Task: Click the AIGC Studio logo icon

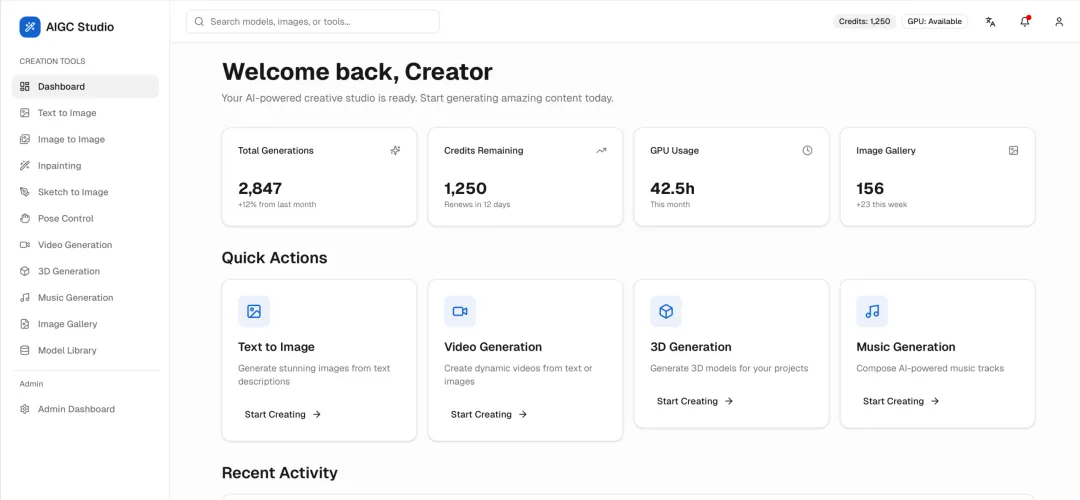Action: pos(30,27)
